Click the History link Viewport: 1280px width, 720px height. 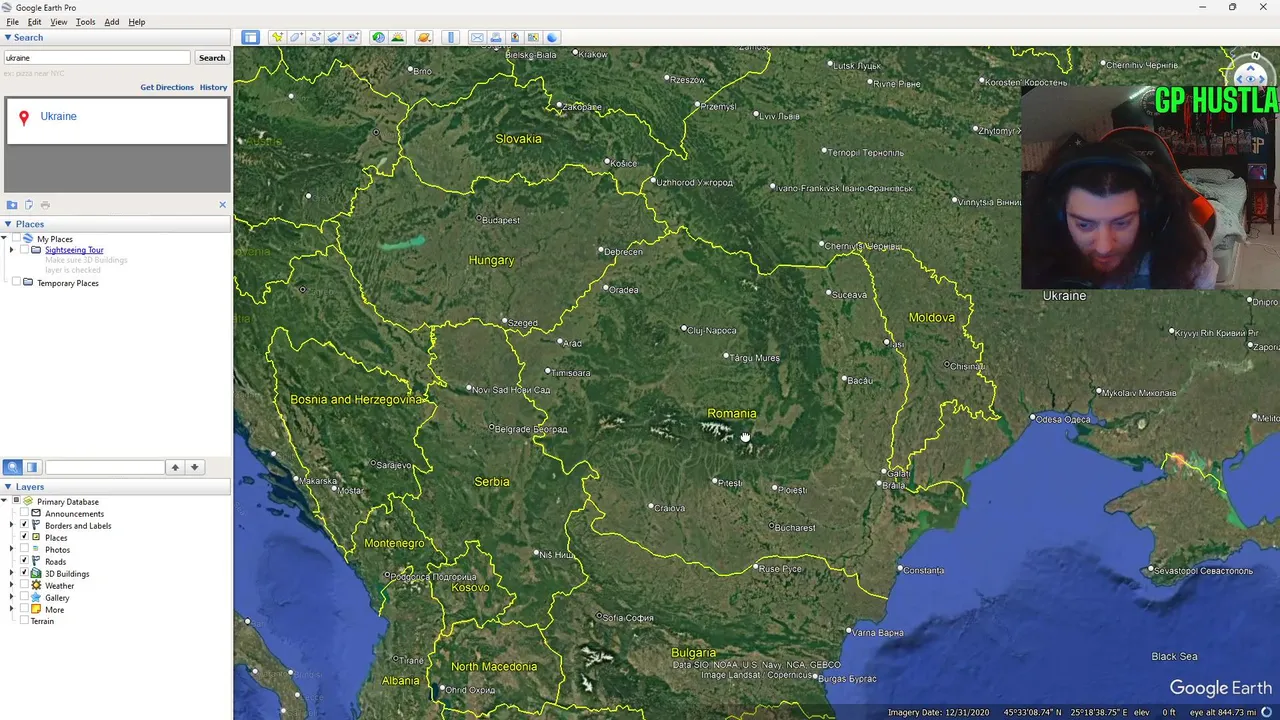[x=213, y=87]
